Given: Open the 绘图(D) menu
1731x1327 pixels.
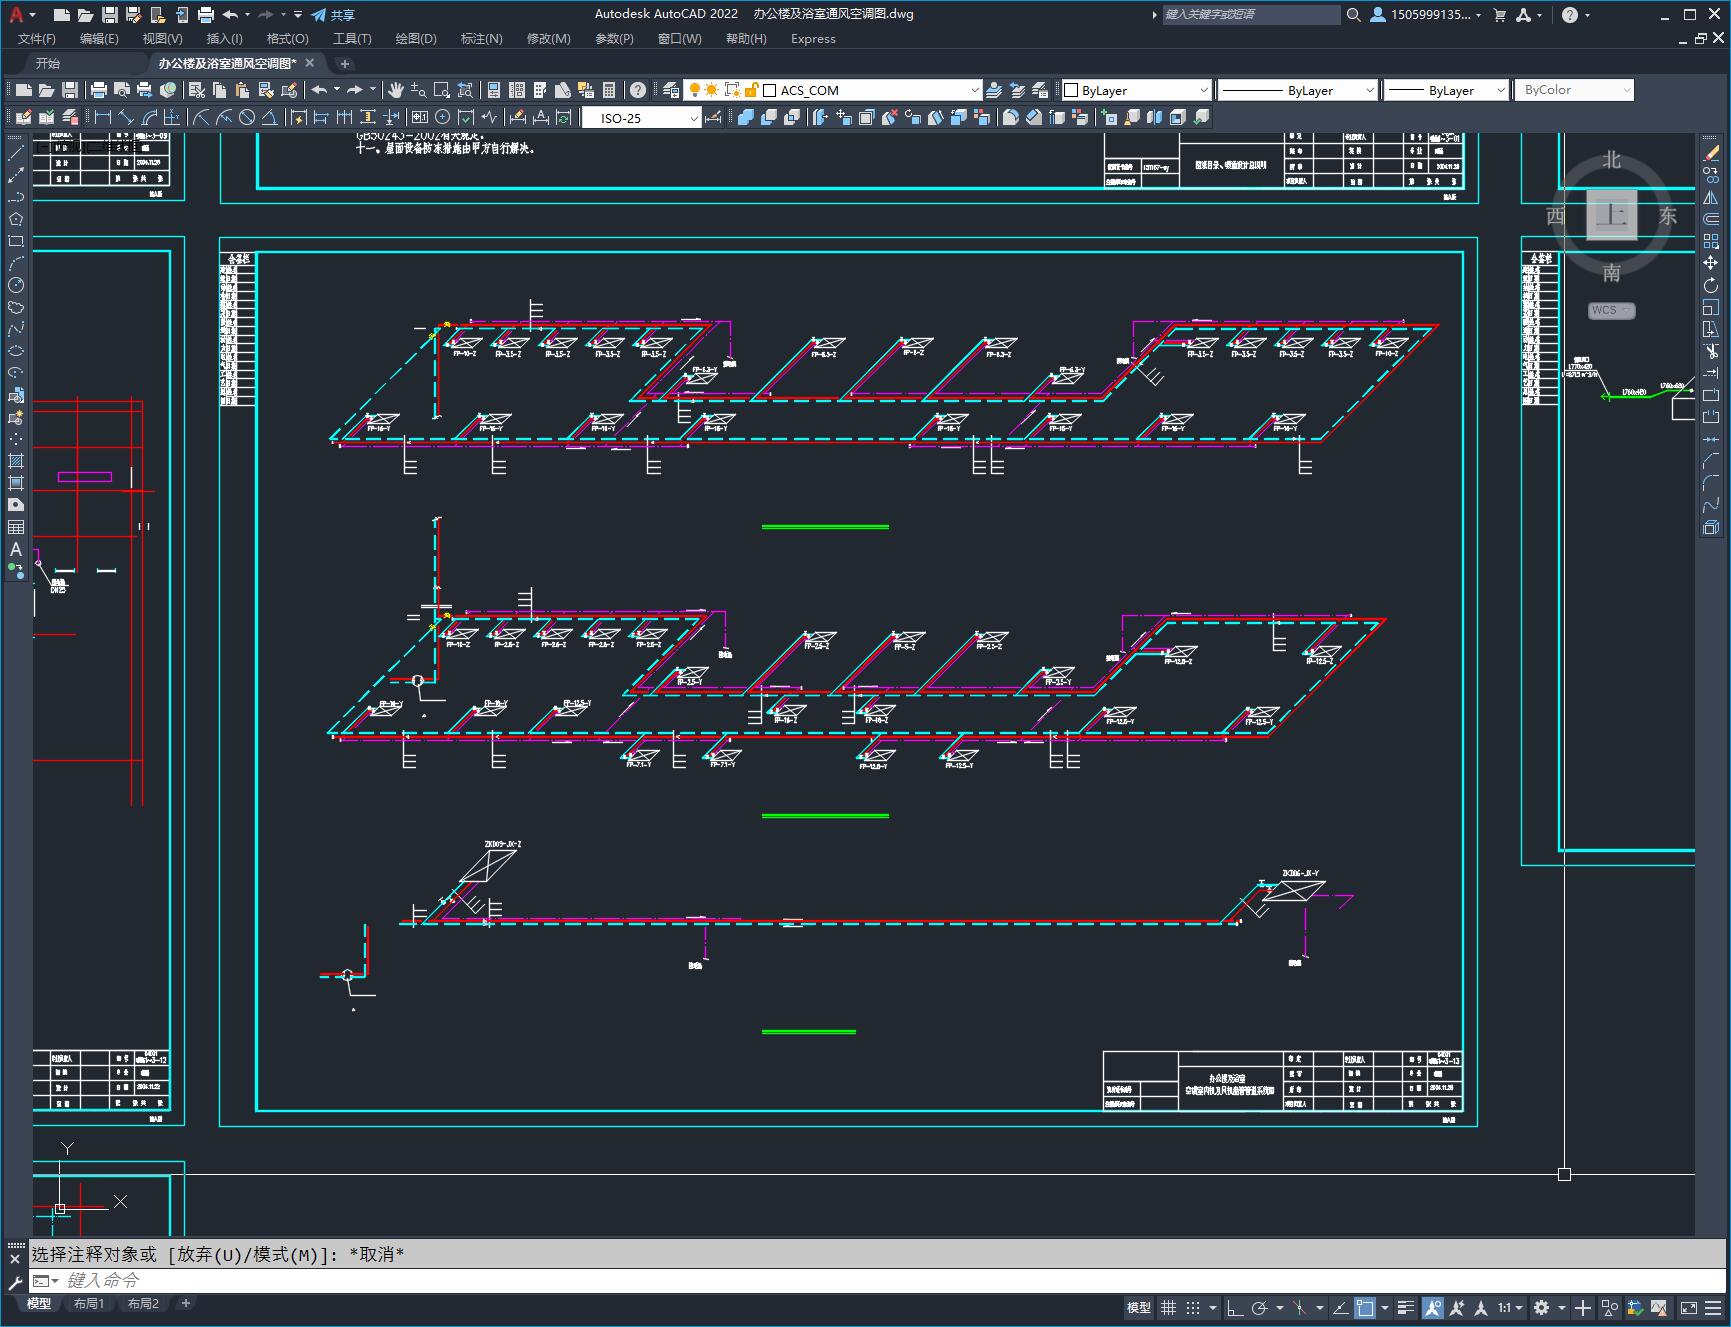Looking at the screenshot, I should click(x=416, y=38).
